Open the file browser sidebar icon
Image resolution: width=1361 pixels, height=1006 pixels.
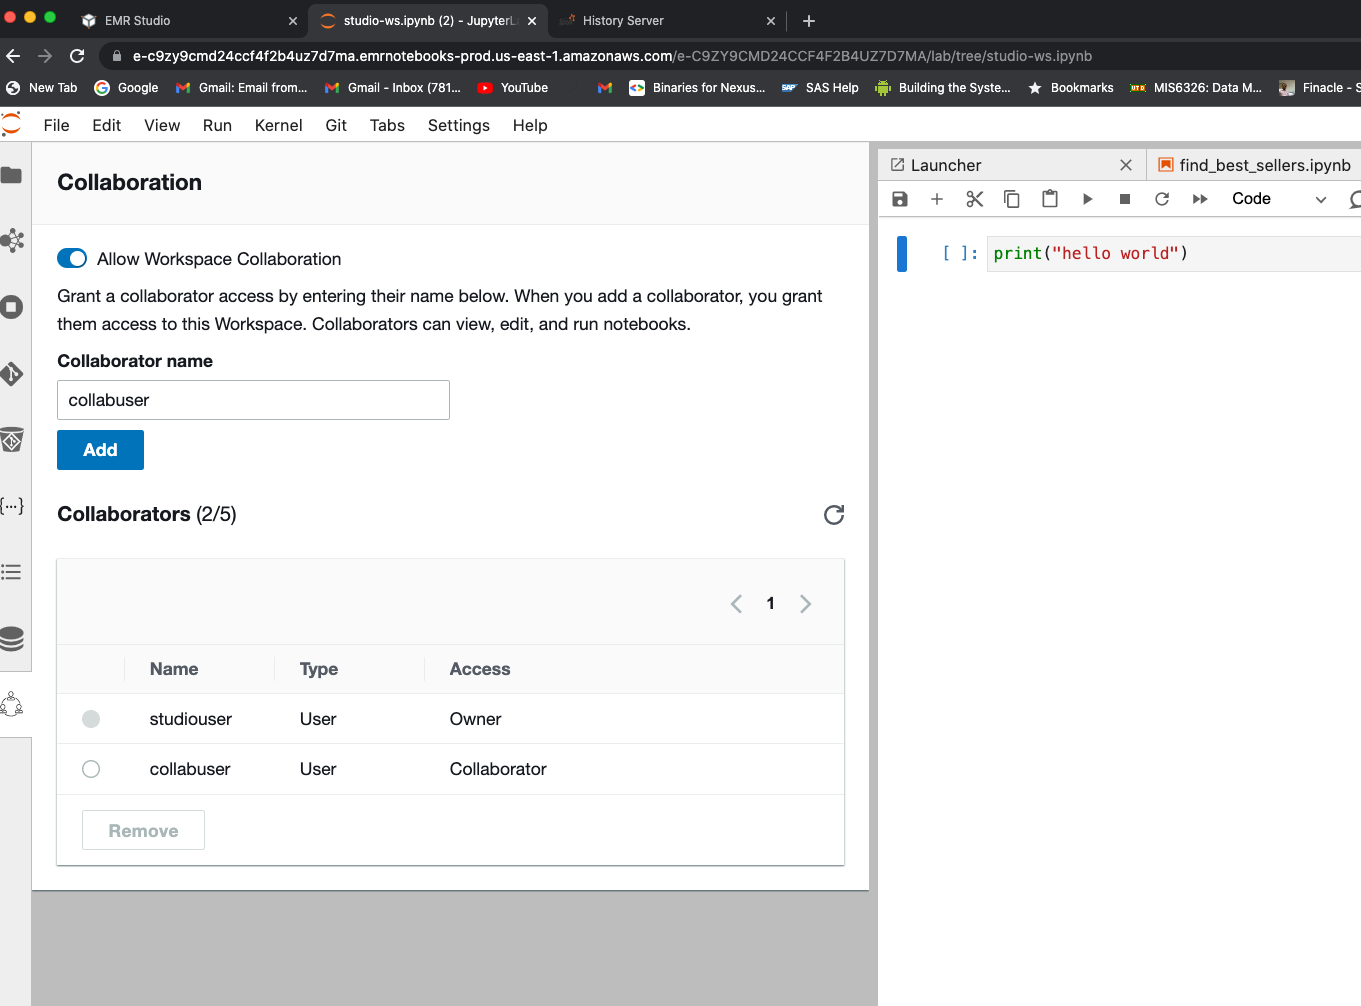coord(12,175)
